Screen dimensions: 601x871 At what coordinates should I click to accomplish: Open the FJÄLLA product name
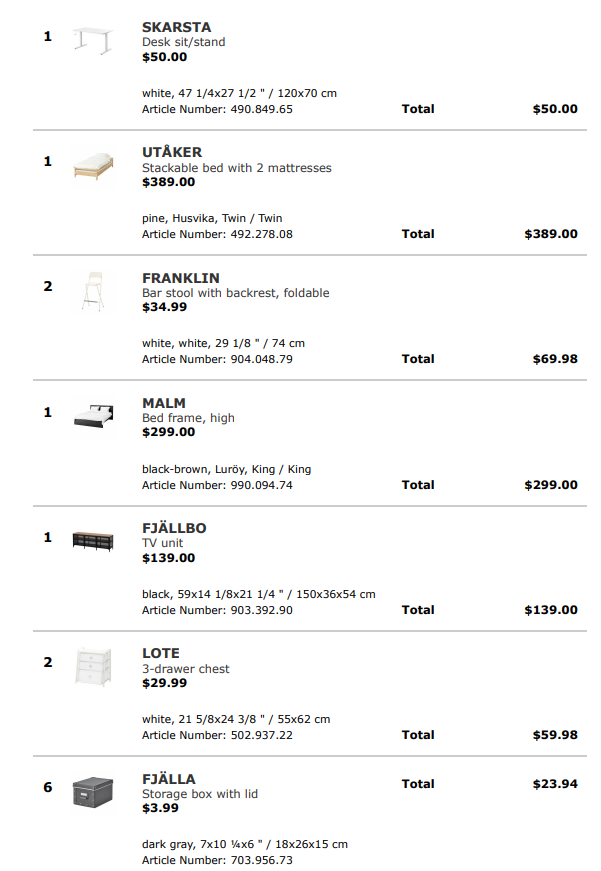click(169, 779)
